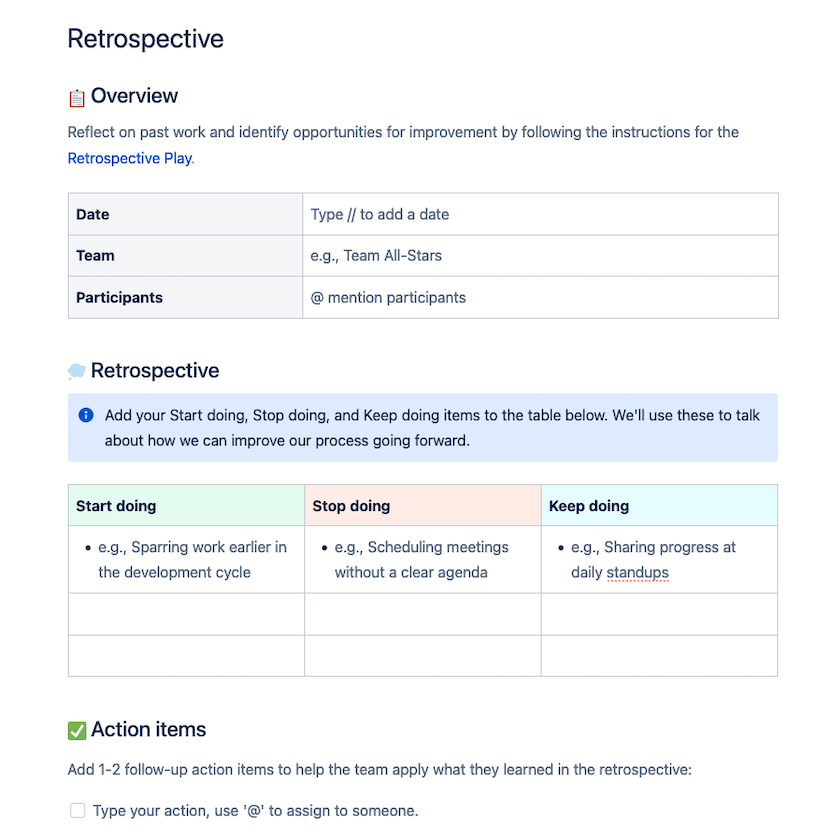Screen dimensions: 838x834
Task: Select the teal Keep doing header cell
Action: coord(659,506)
